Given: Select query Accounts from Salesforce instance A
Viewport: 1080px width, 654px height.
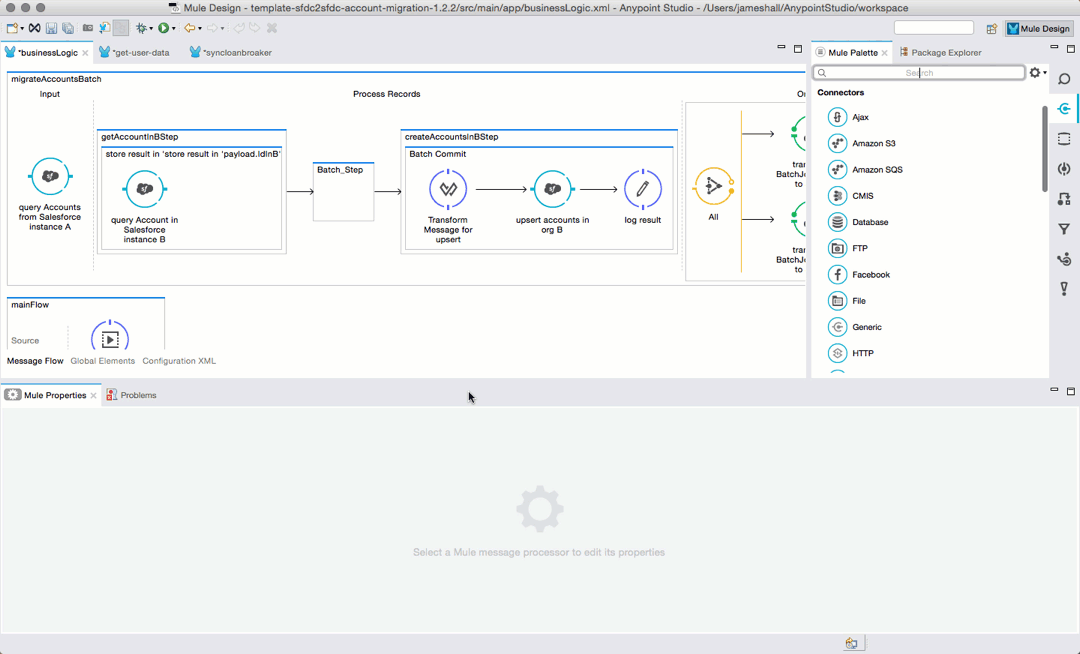Looking at the screenshot, I should 50,177.
